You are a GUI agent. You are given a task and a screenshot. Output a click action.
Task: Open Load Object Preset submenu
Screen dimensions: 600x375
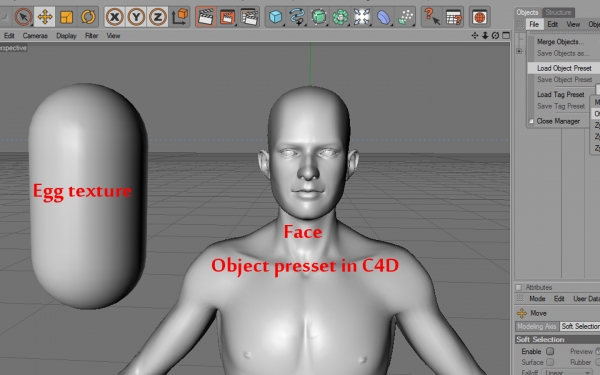(x=563, y=68)
